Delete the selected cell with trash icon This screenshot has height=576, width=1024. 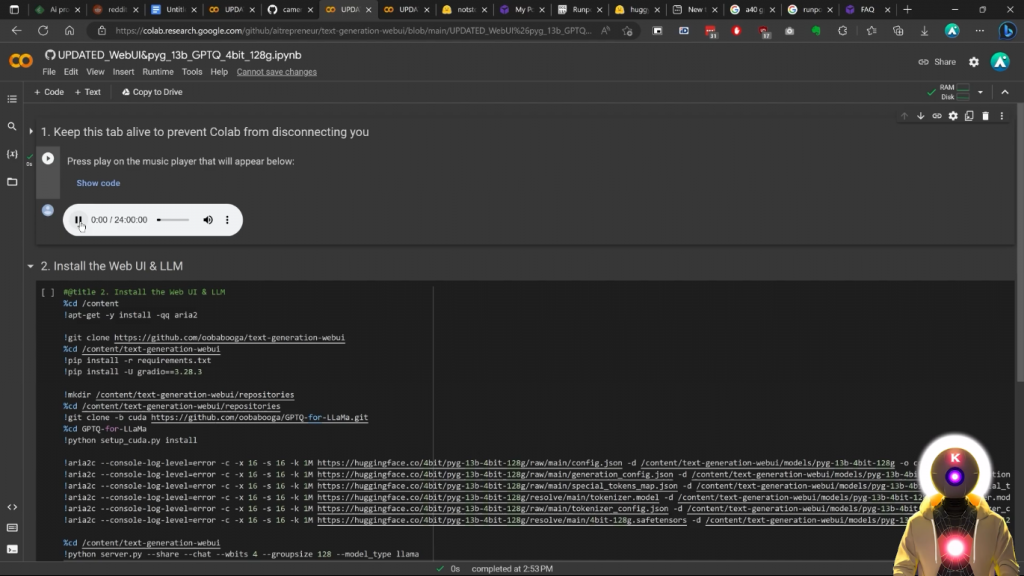pos(985,116)
